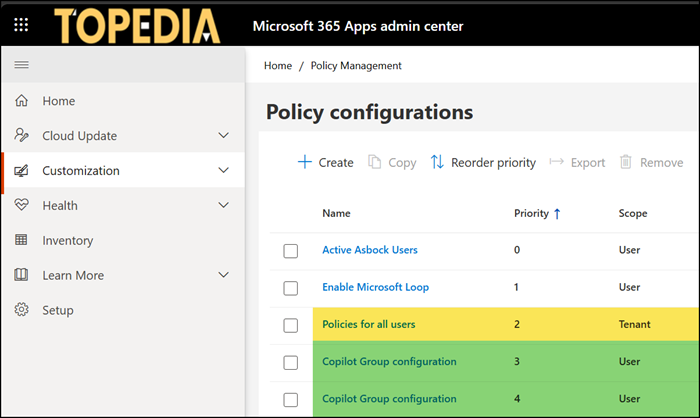Expand the Cloud Update chevron
This screenshot has height=418, width=700.
pyautogui.click(x=224, y=135)
